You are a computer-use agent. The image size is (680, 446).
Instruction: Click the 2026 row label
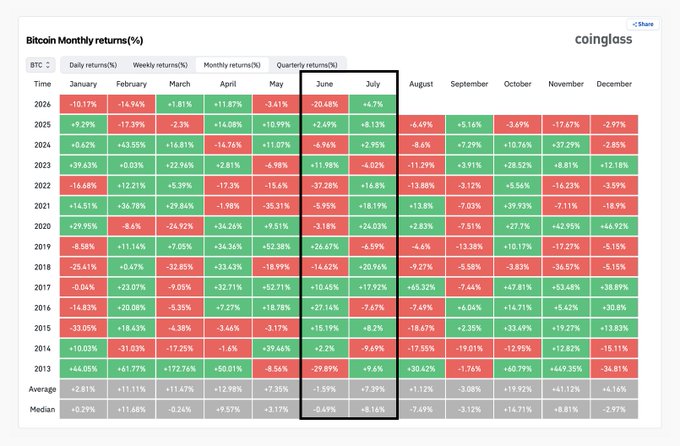pos(42,104)
